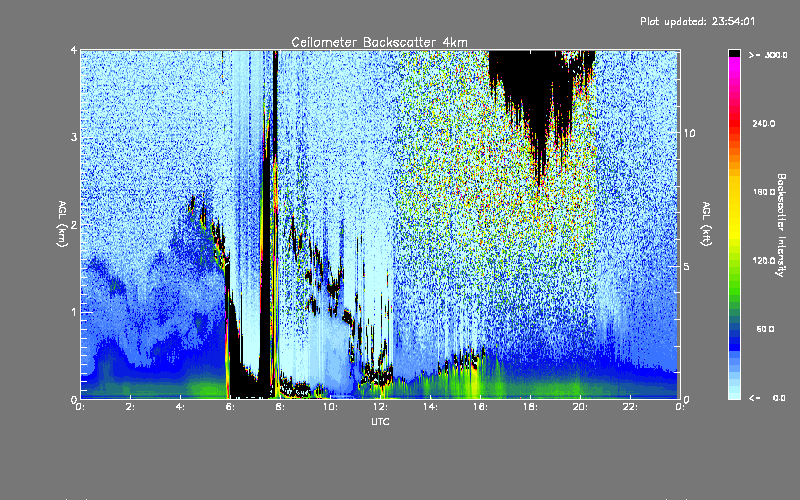Viewport: 800px width, 500px height.
Task: Click the '6:' tick label on the time axis
Action: pyautogui.click(x=230, y=407)
